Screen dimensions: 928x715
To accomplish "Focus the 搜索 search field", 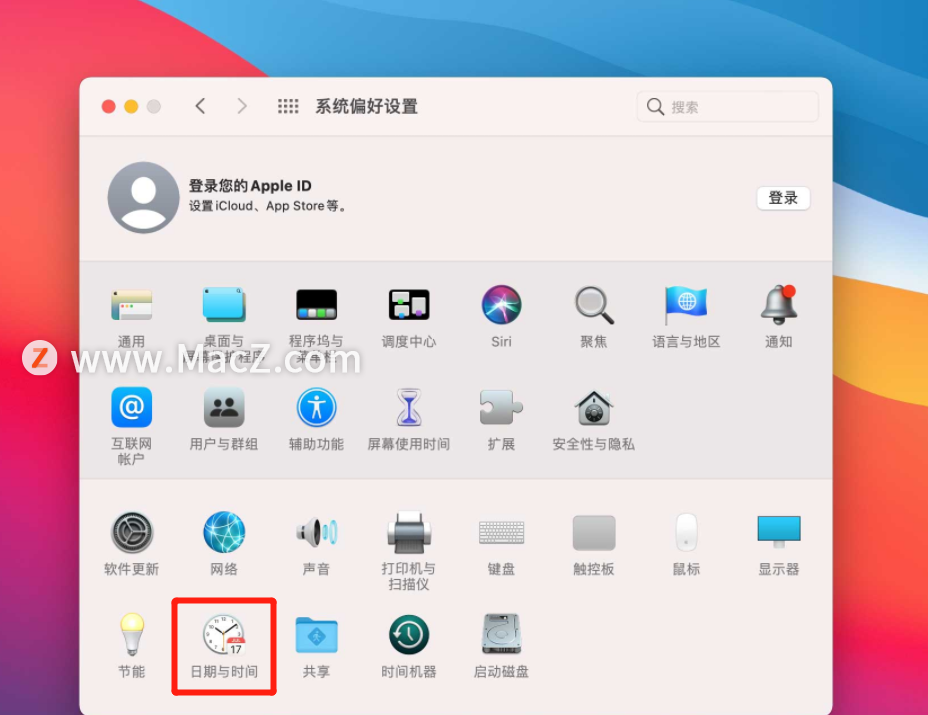I will [727, 107].
